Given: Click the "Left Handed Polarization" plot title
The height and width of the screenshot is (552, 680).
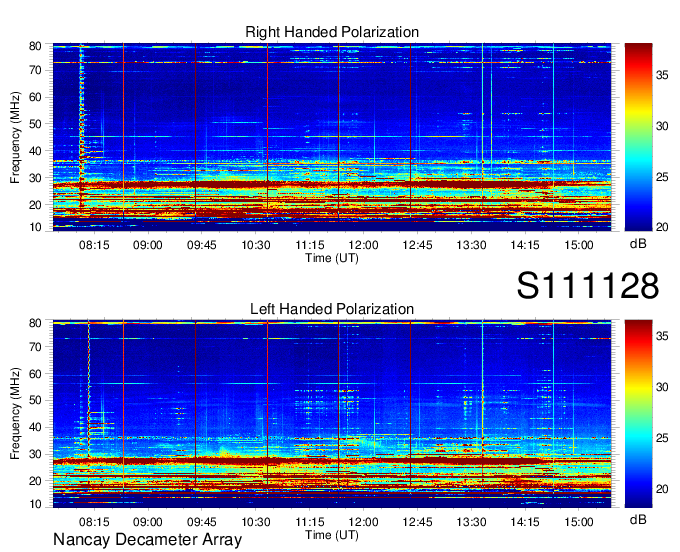Looking at the screenshot, I should pyautogui.click(x=332, y=309).
